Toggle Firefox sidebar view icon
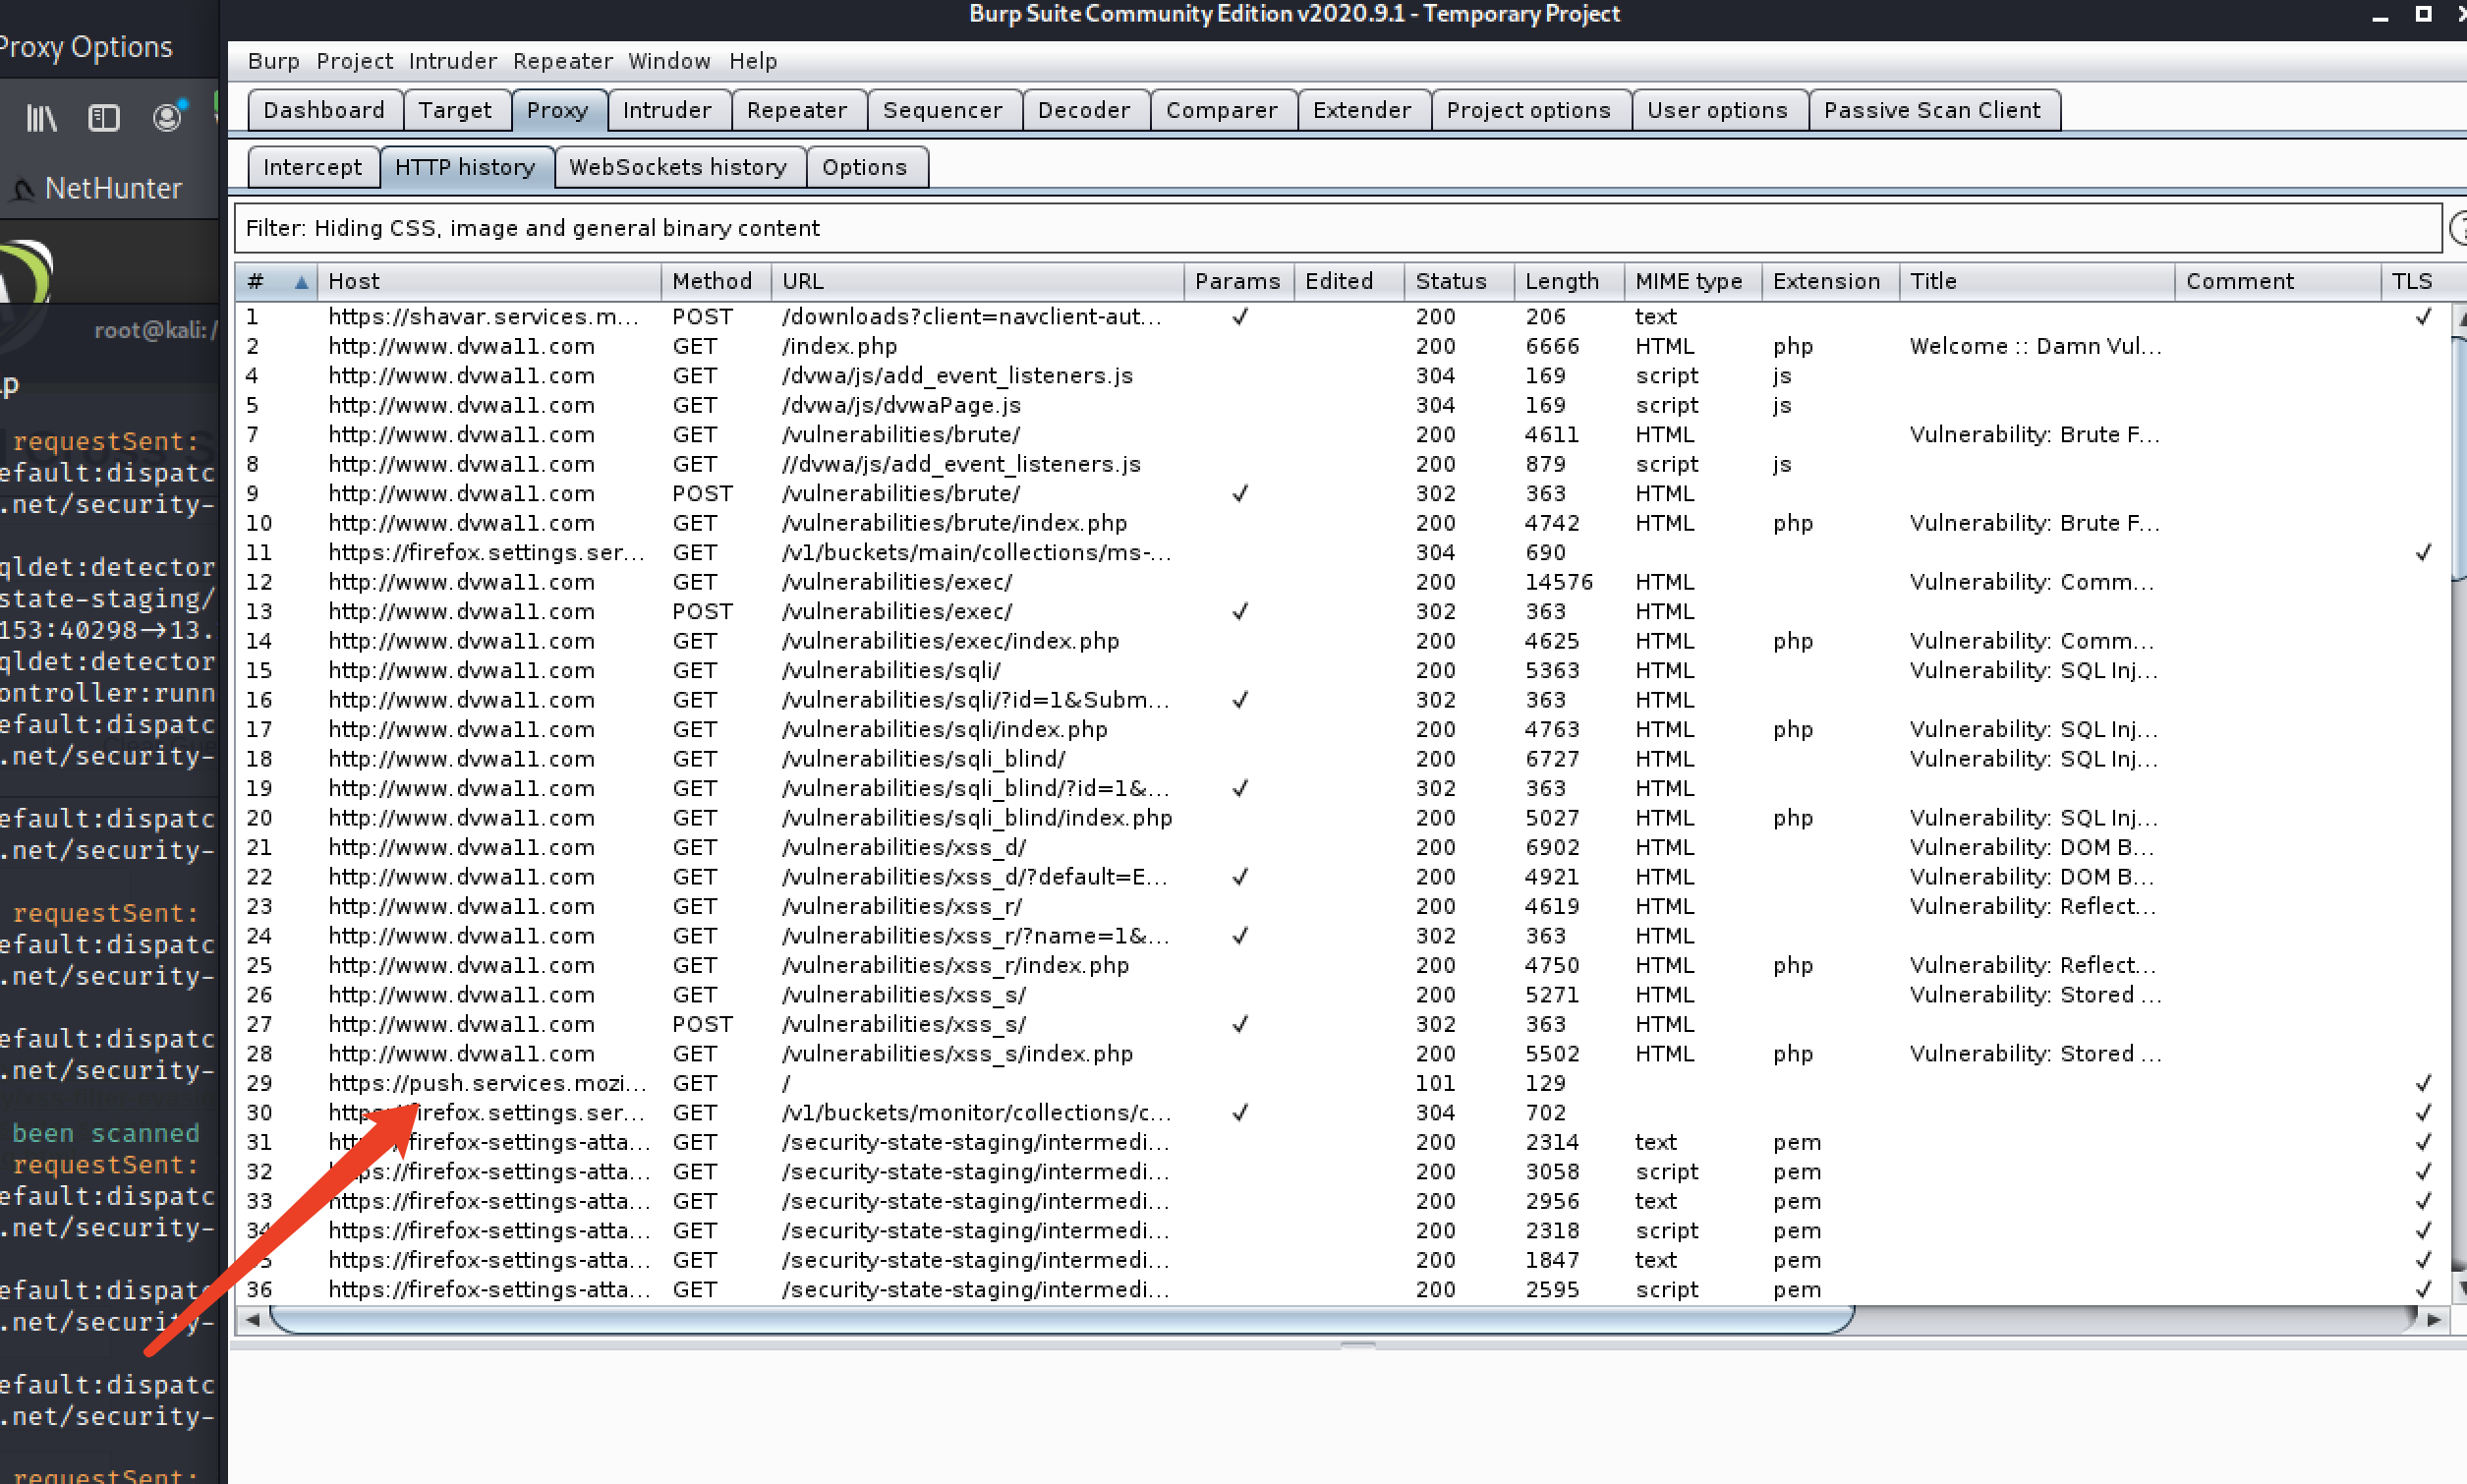This screenshot has height=1484, width=2467. coord(103,119)
